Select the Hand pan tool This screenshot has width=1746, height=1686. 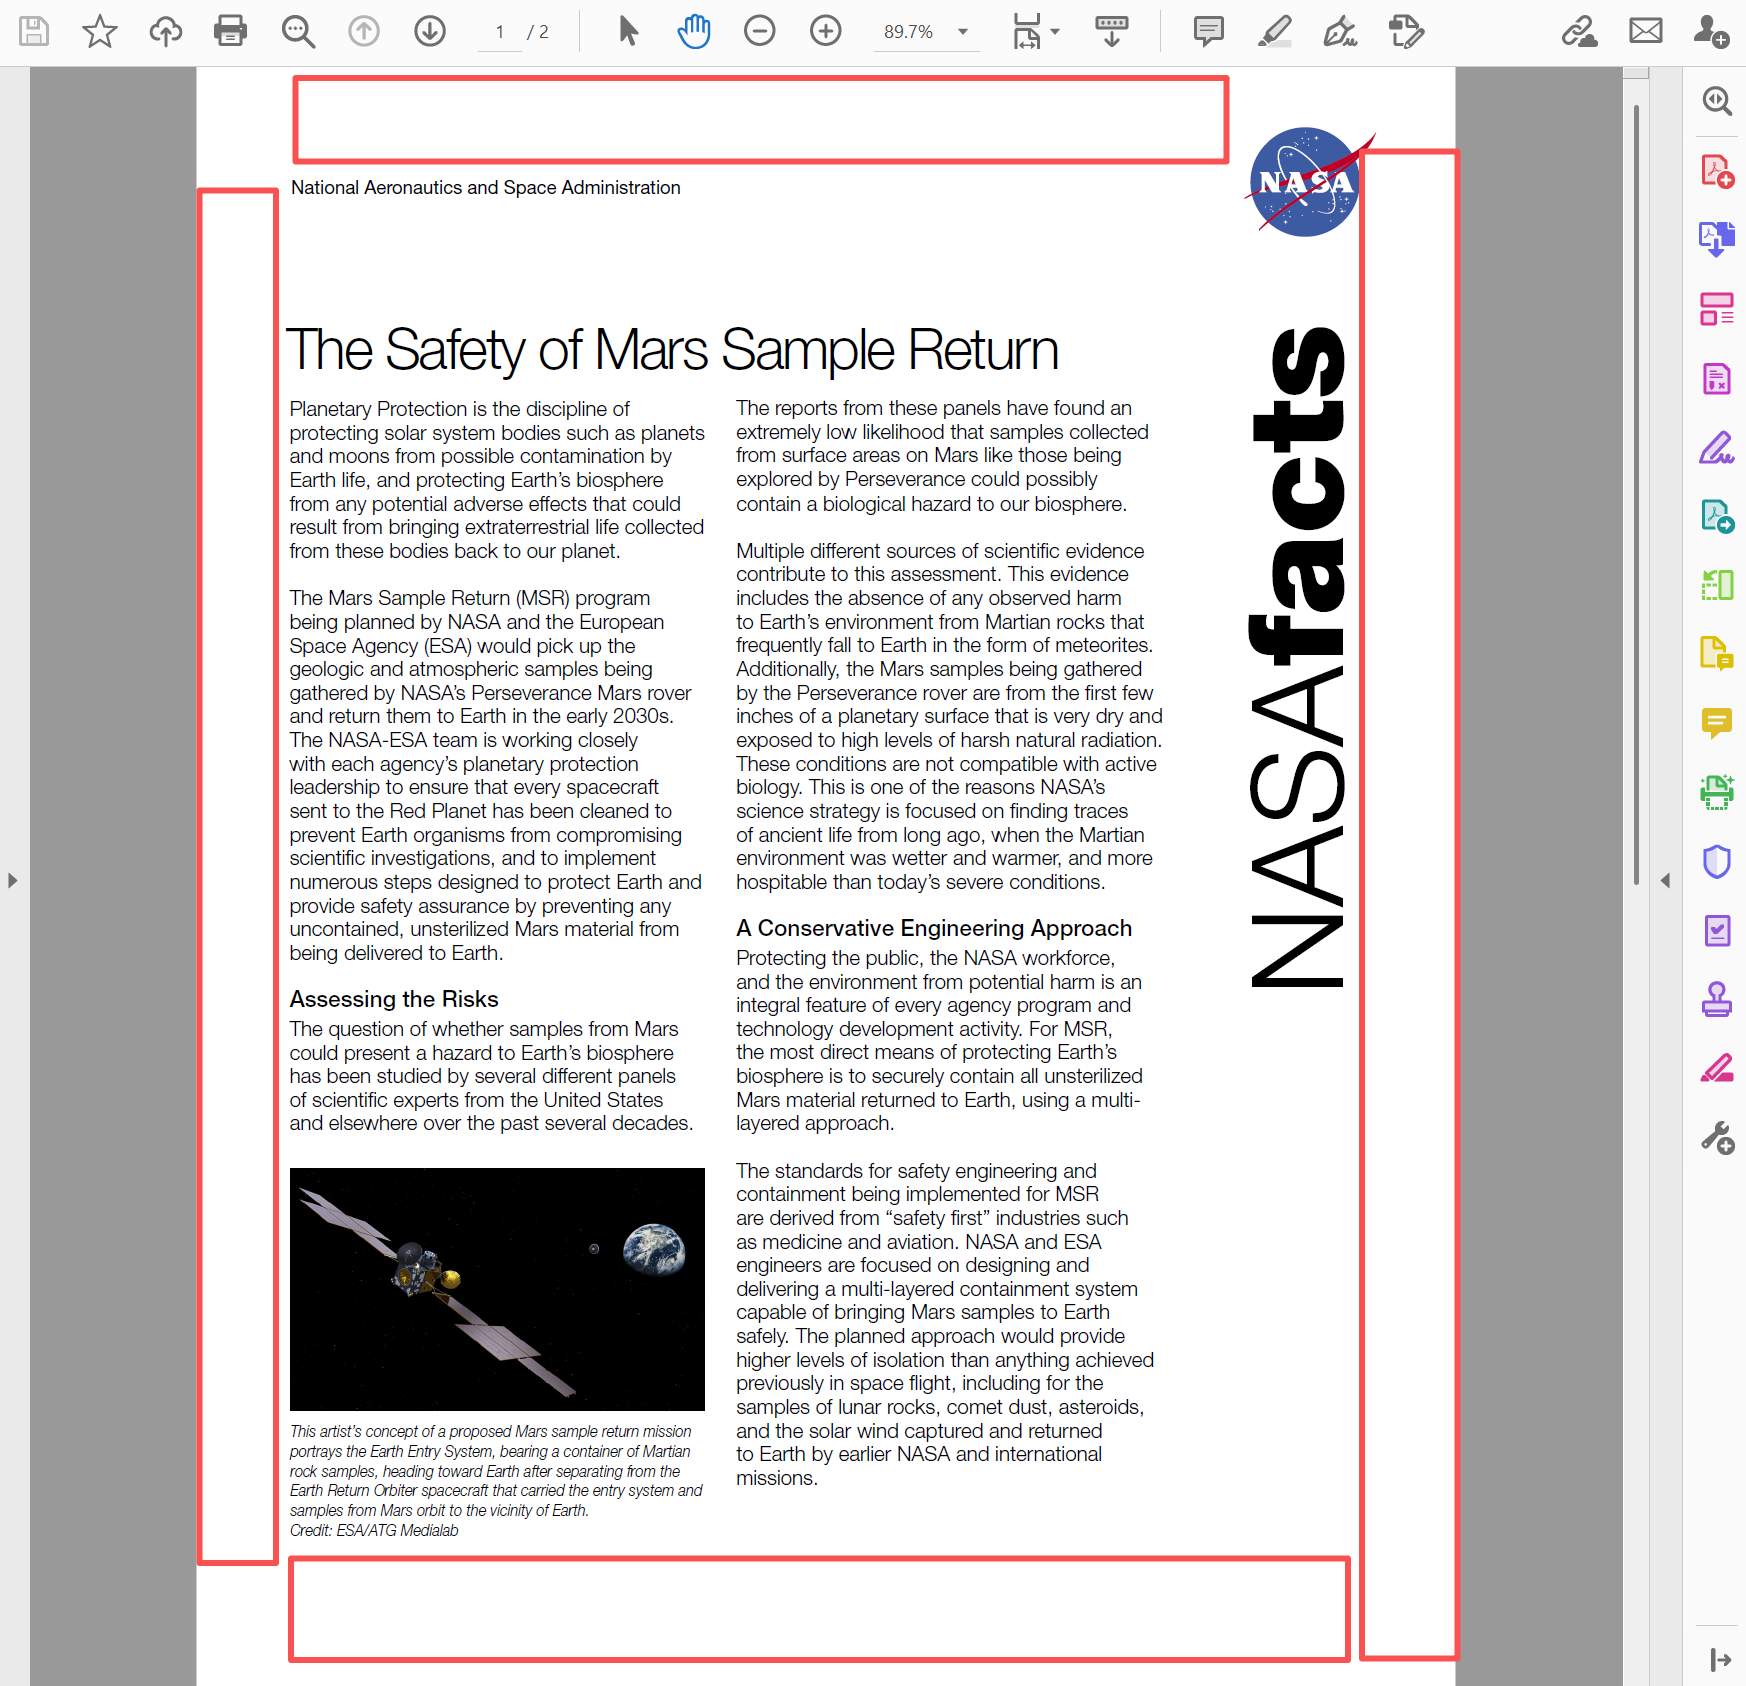click(693, 31)
